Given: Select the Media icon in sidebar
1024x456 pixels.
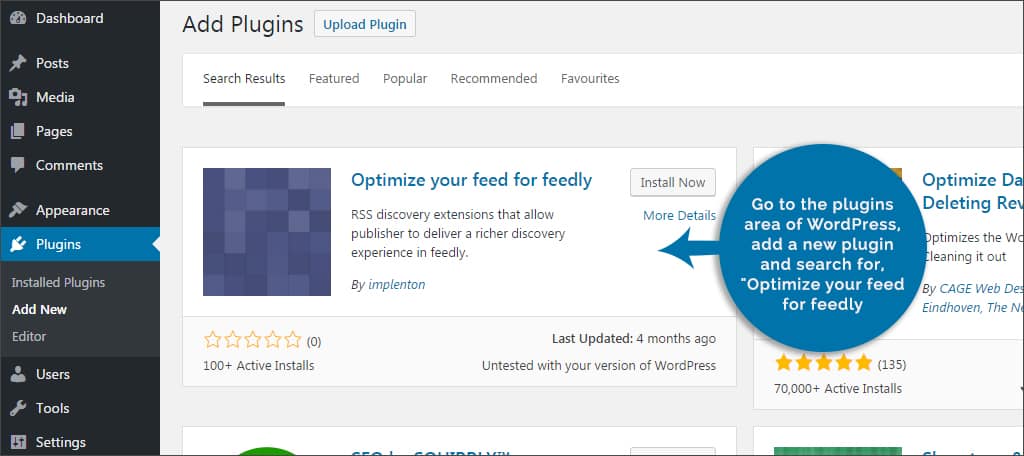Looking at the screenshot, I should (x=18, y=97).
